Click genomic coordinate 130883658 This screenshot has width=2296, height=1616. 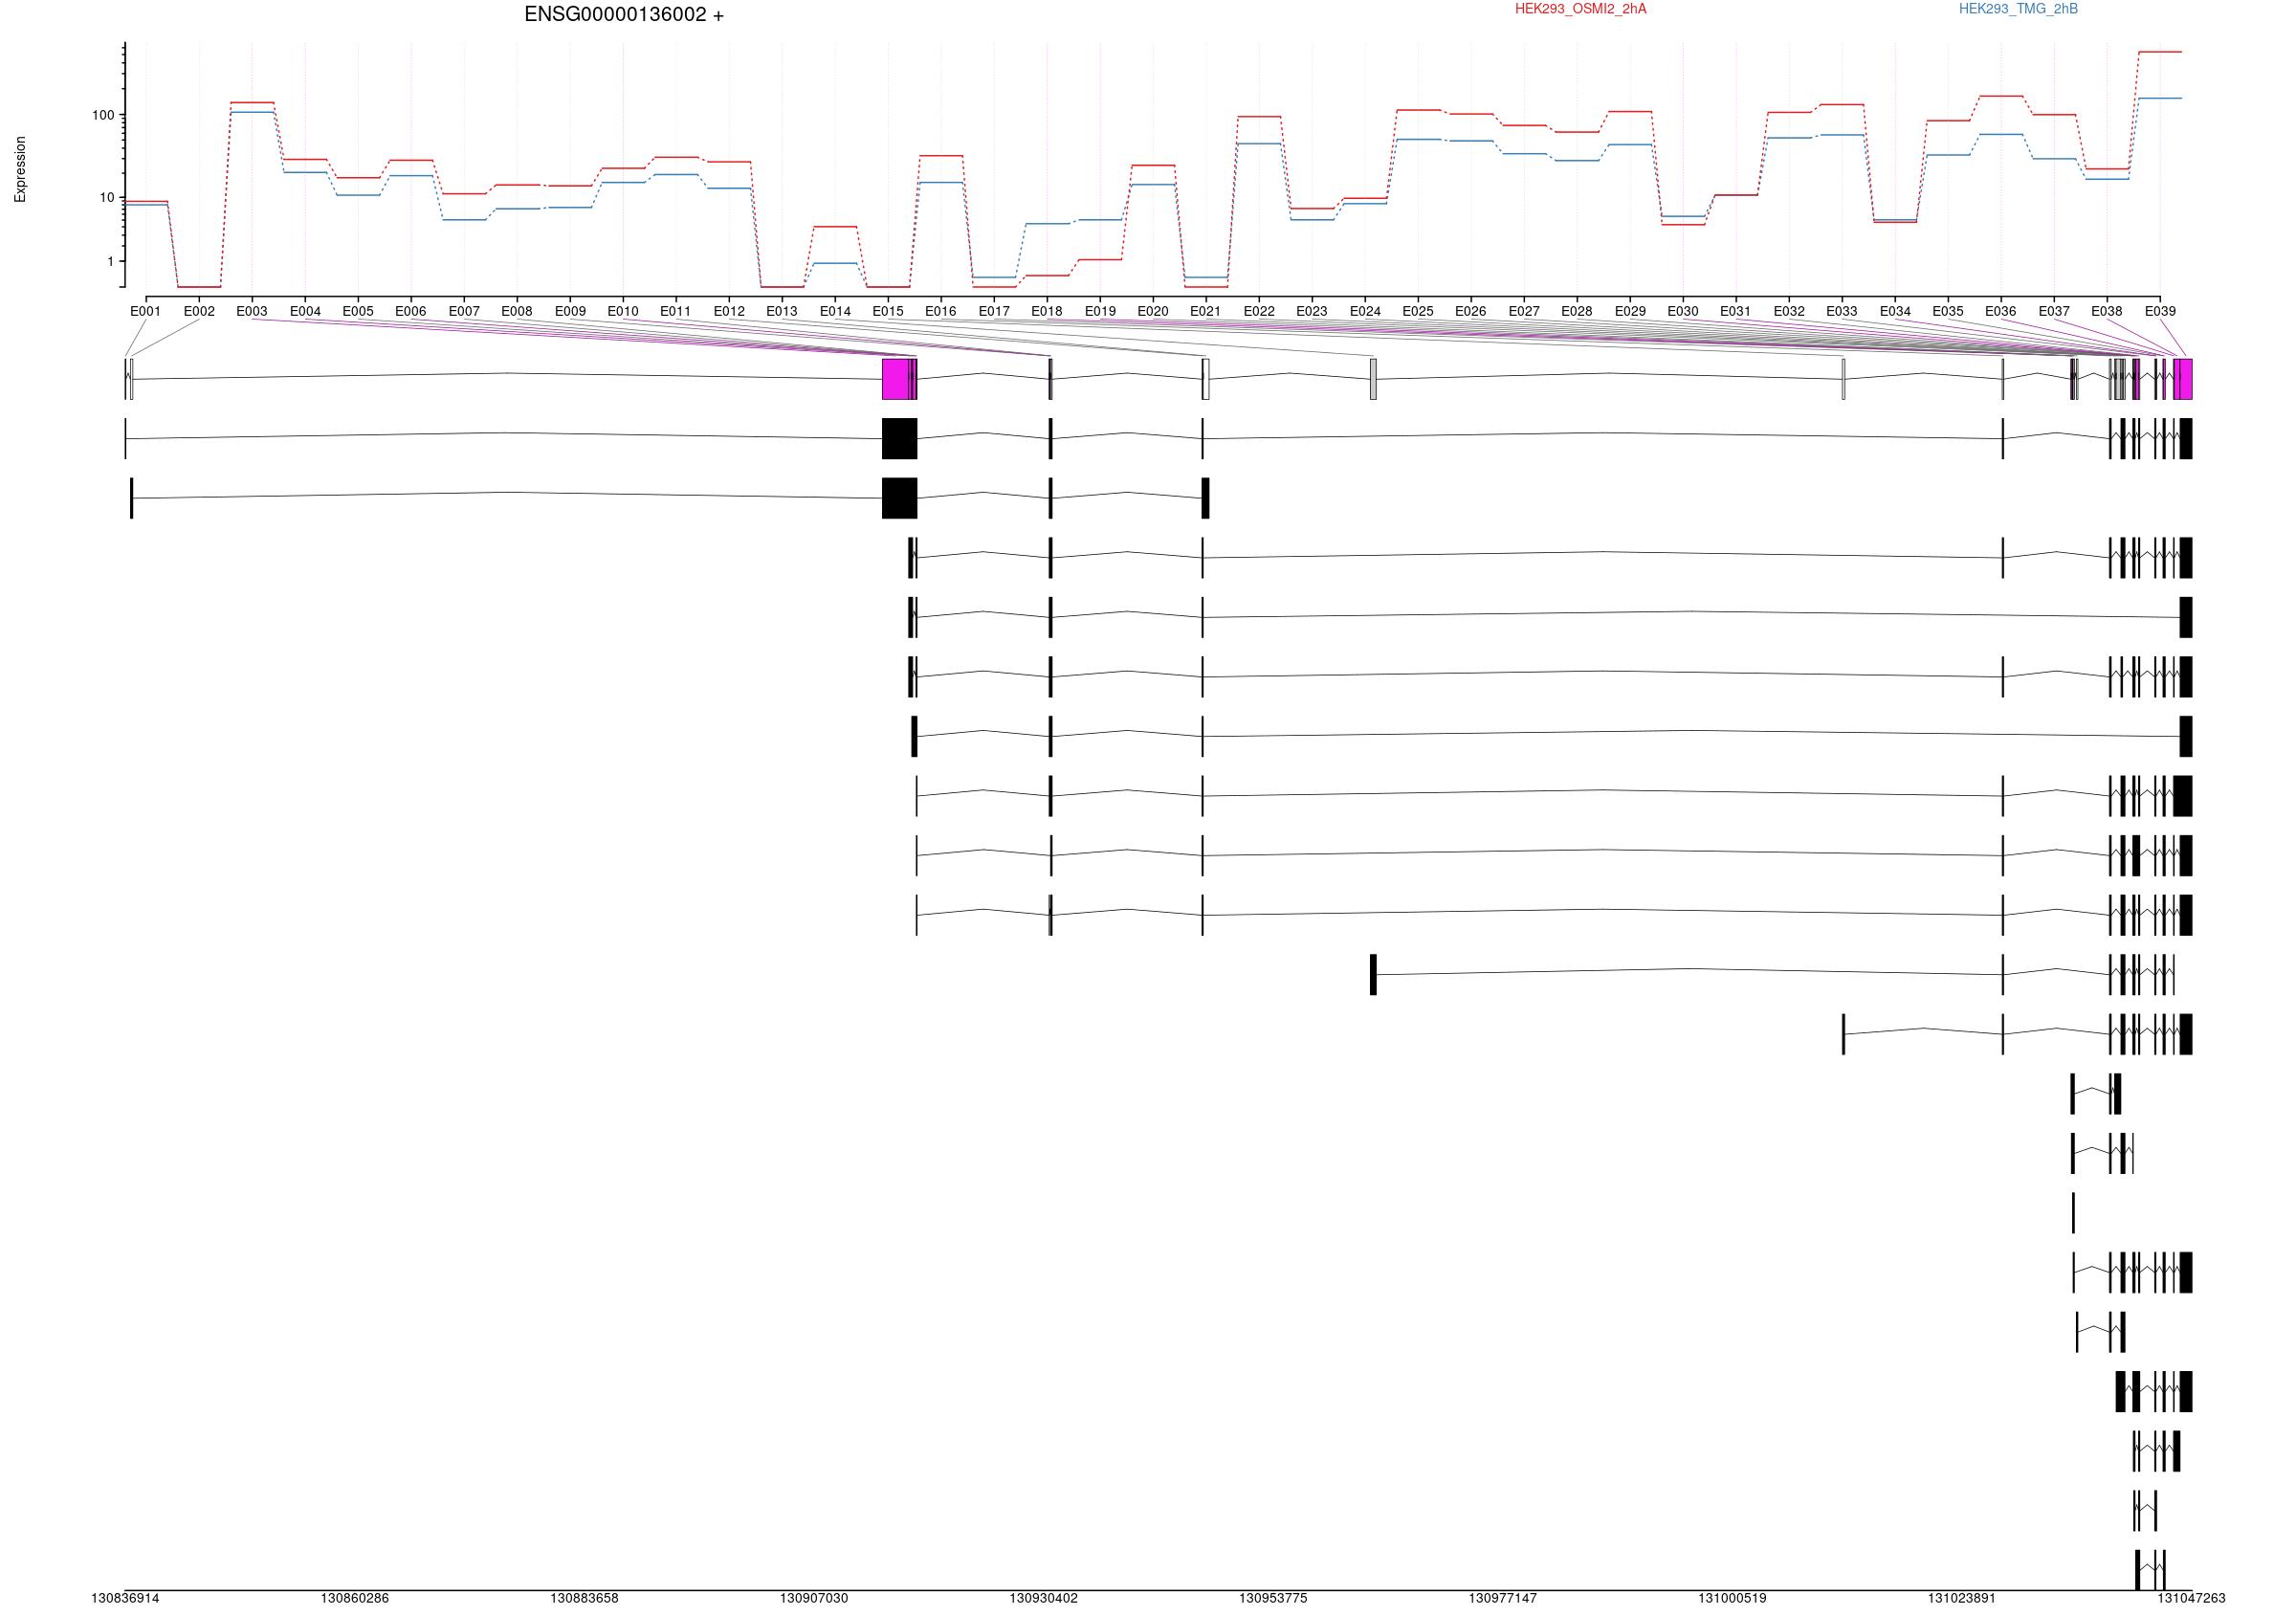[x=584, y=1598]
